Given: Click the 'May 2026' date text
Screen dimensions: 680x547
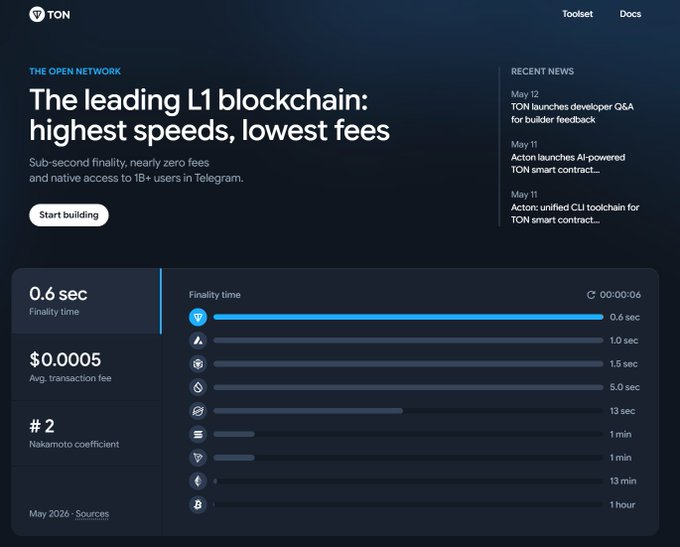Looking at the screenshot, I should click(x=49, y=514).
